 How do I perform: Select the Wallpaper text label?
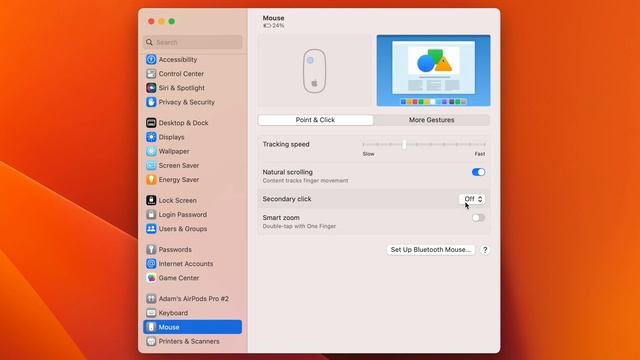click(174, 151)
